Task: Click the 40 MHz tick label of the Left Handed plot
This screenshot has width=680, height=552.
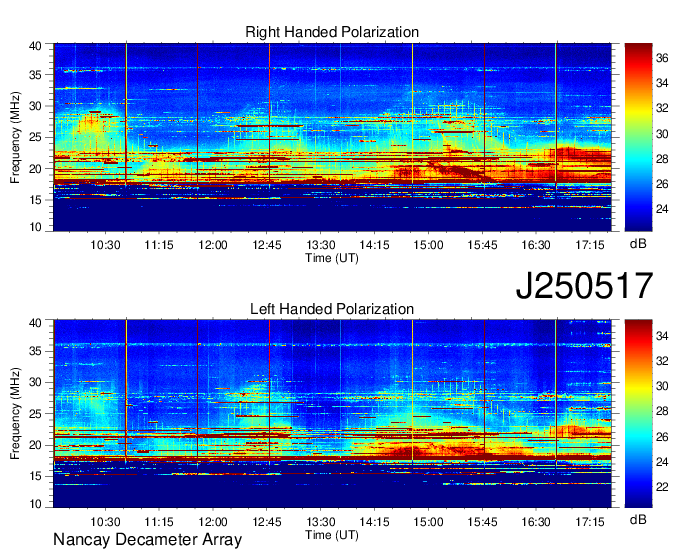Action: (35, 323)
